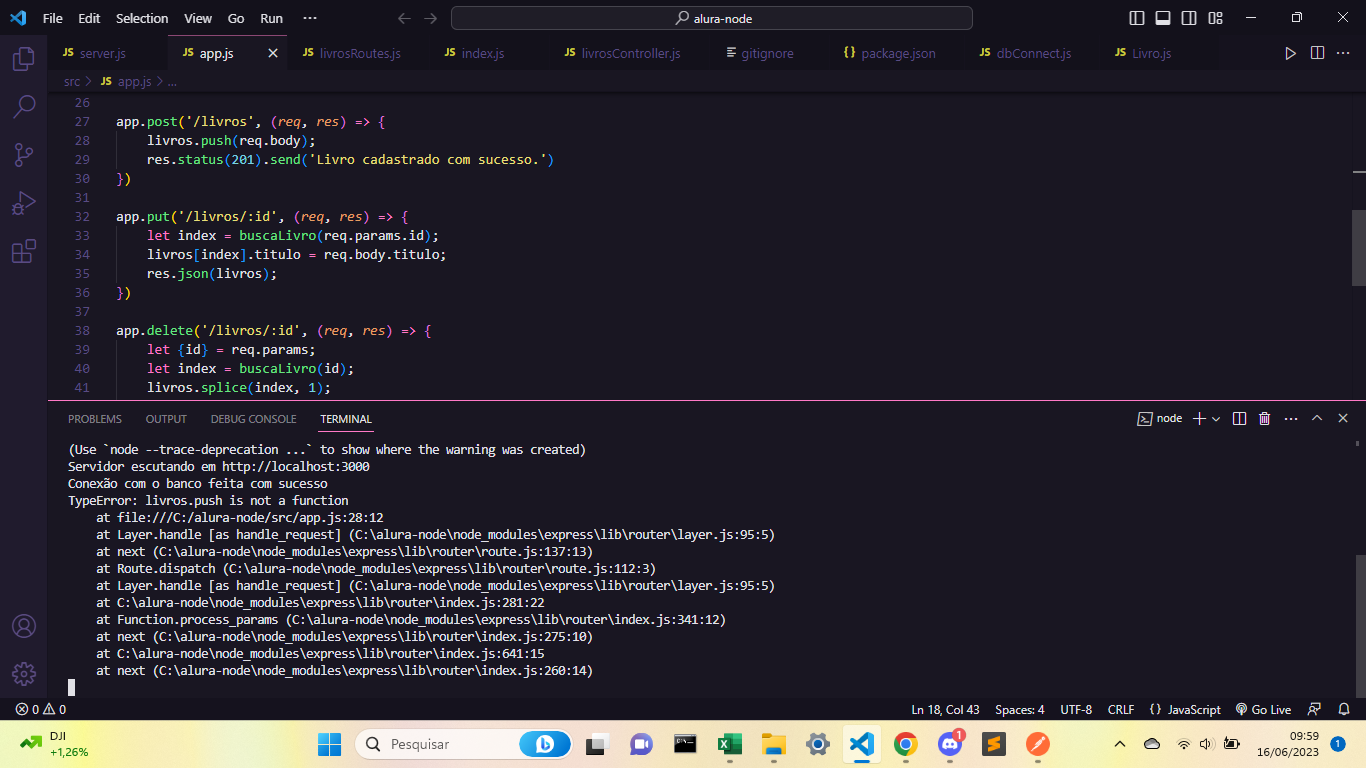This screenshot has height=768, width=1366.
Task: Open the Explorer view in activity bar
Action: click(x=24, y=59)
